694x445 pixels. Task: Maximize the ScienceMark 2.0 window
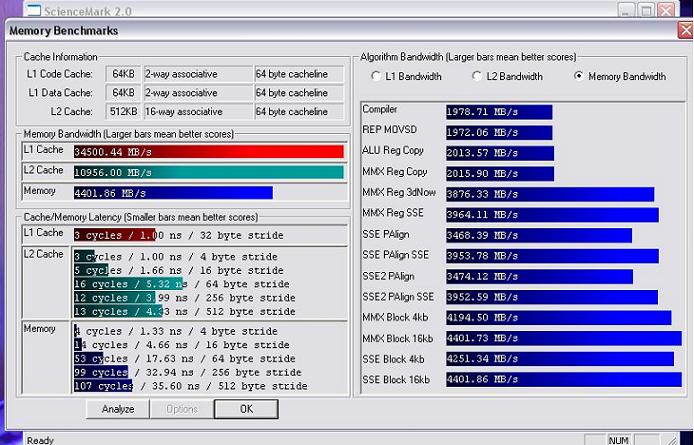pos(646,10)
